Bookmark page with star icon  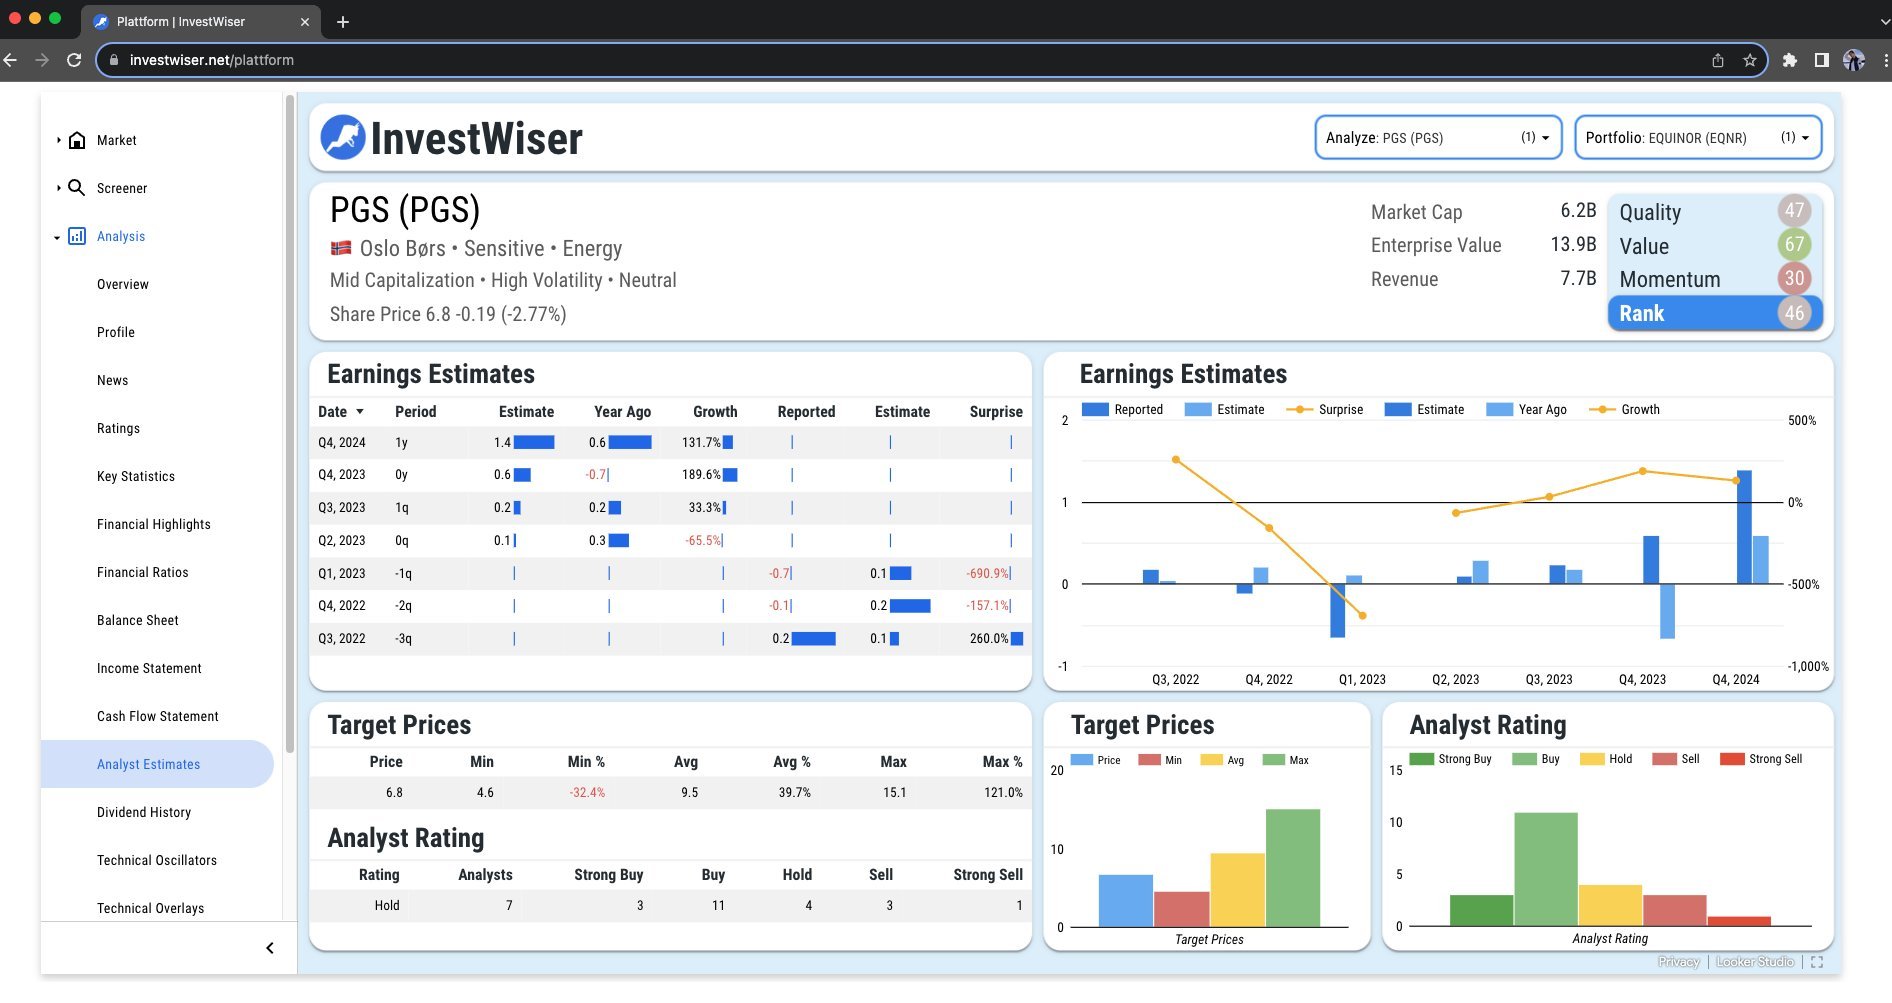(1750, 60)
